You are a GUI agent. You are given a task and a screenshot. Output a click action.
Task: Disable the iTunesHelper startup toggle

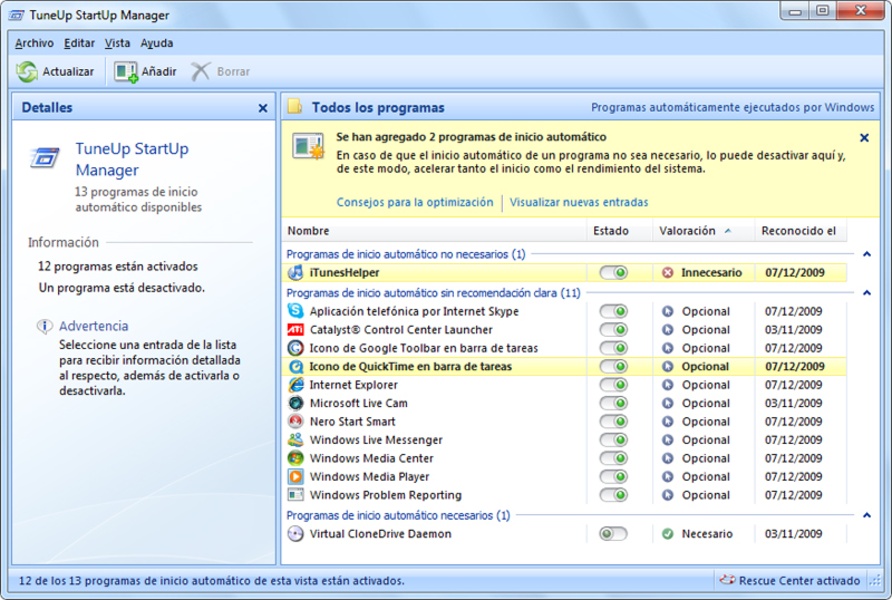[x=613, y=273]
